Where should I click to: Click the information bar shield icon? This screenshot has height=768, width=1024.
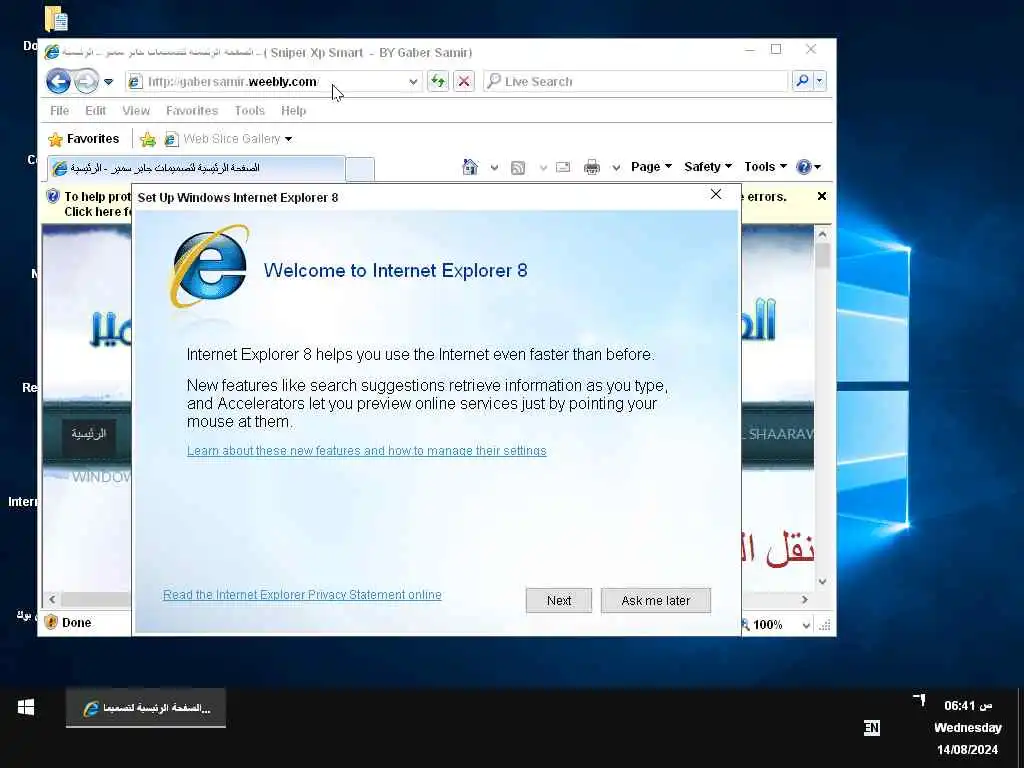point(53,196)
